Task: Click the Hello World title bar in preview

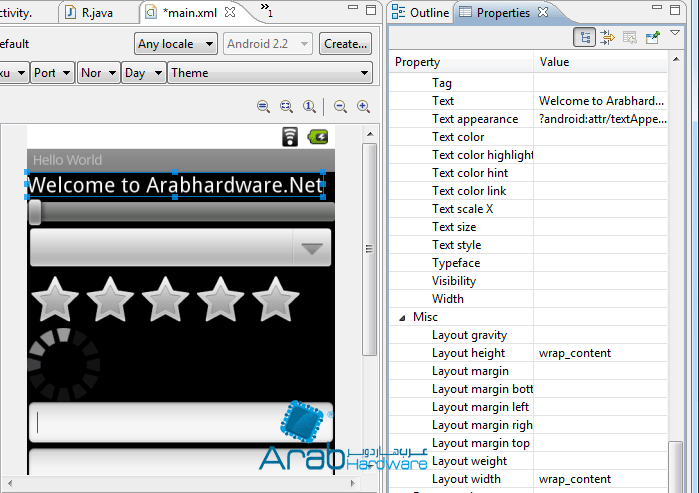Action: coord(181,160)
